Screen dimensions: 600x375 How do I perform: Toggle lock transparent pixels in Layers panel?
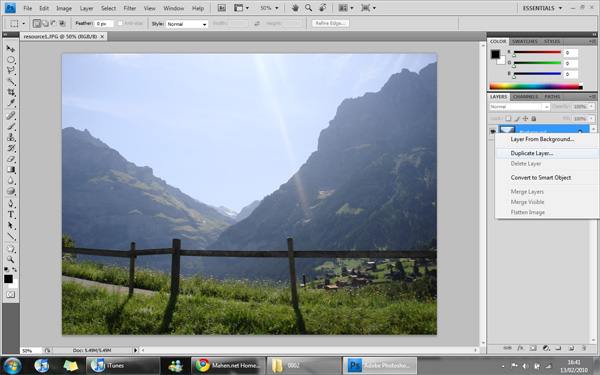508,119
